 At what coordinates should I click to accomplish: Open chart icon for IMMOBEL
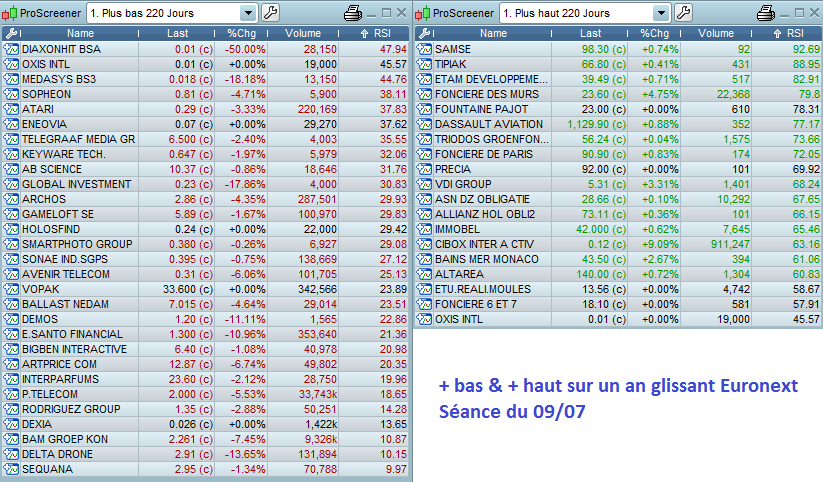(424, 229)
